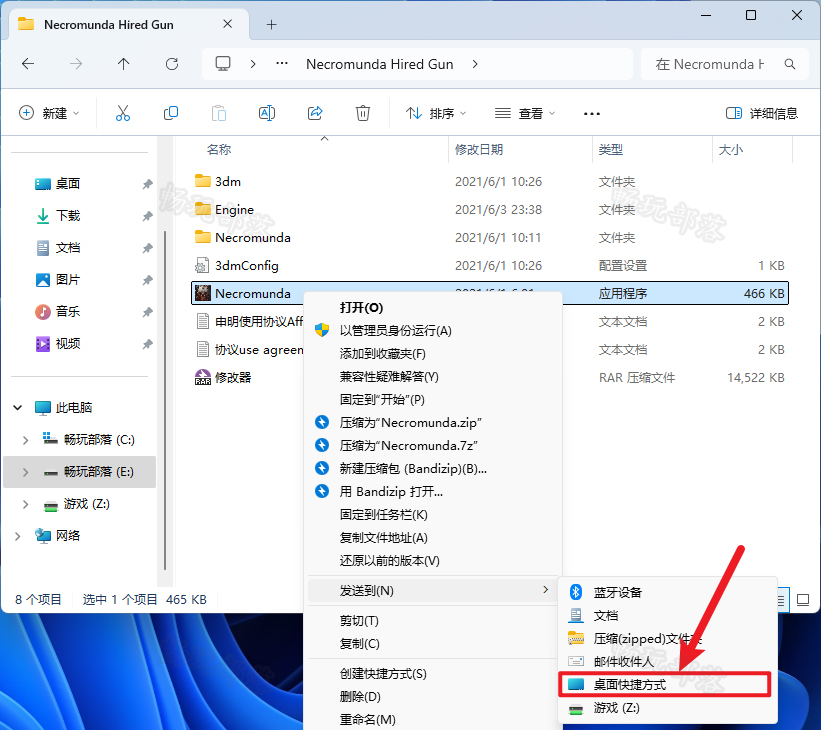The height and width of the screenshot is (730, 821).
Task: Open the 排序 sort dropdown
Action: click(436, 113)
